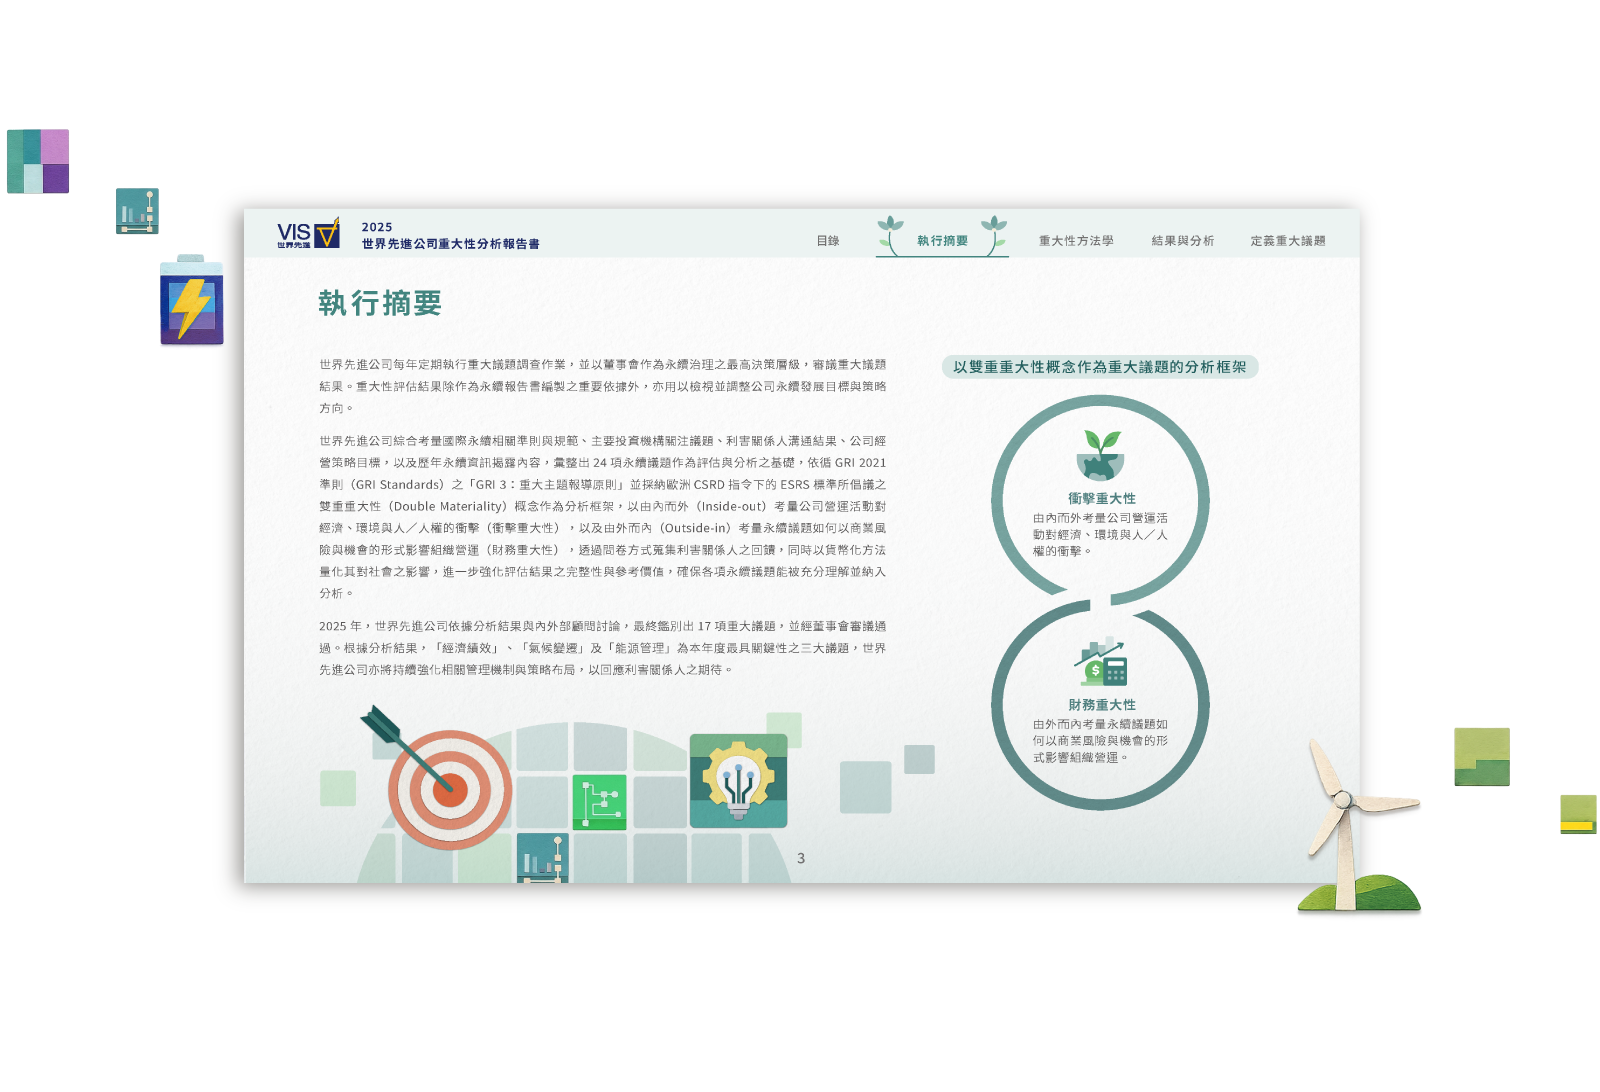This screenshot has height=1092, width=1600.
Task: Click the paragraph beginning 2025 年，世界先進公司
Action: click(x=602, y=648)
